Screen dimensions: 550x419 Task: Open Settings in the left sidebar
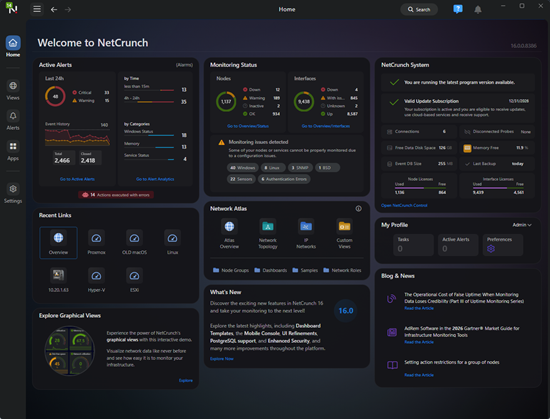[x=13, y=193]
